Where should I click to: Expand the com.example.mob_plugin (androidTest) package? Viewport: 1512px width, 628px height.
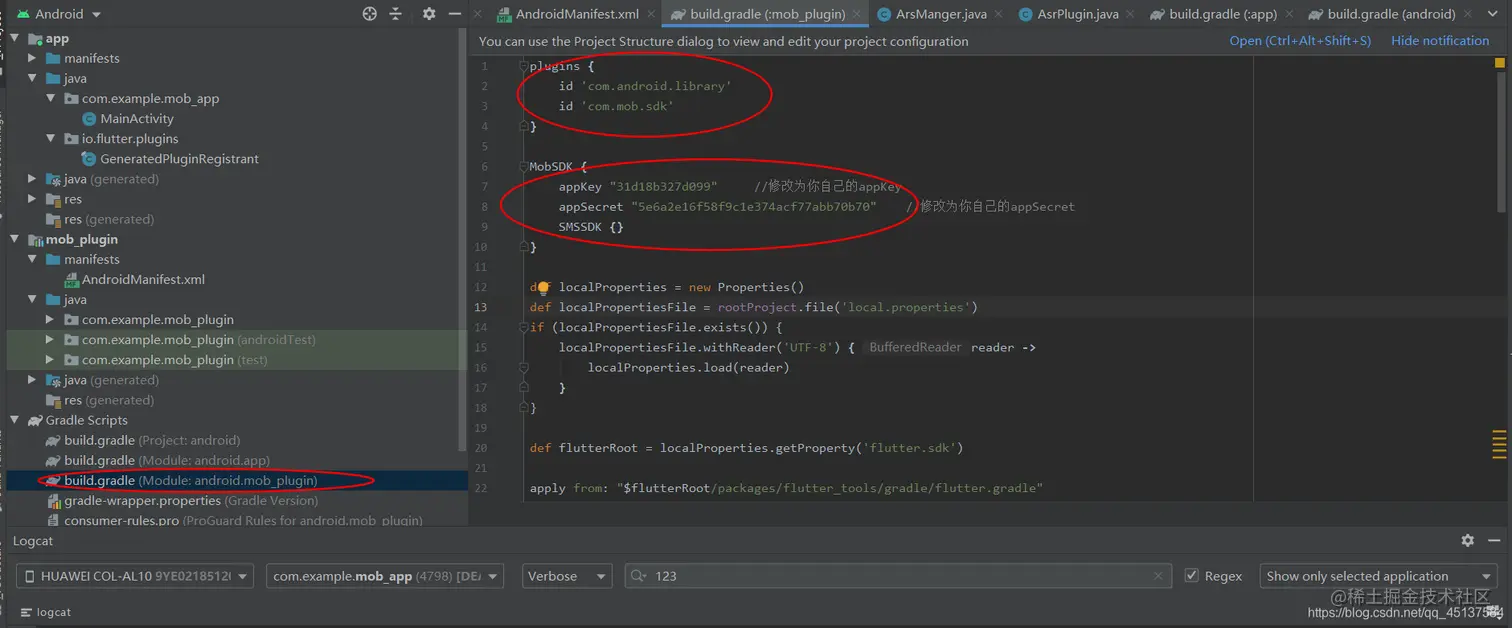tap(51, 340)
